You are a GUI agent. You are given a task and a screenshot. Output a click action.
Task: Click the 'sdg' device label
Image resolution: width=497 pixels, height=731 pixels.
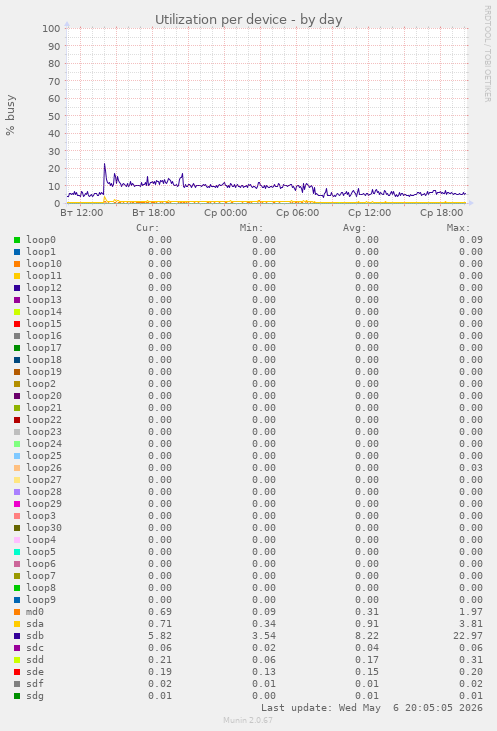tap(35, 696)
